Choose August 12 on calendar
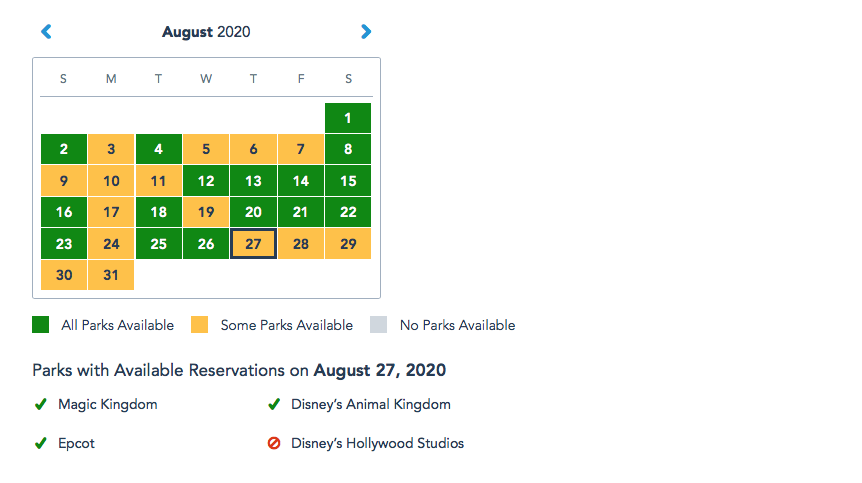Image resolution: width=862 pixels, height=483 pixels. 206,181
